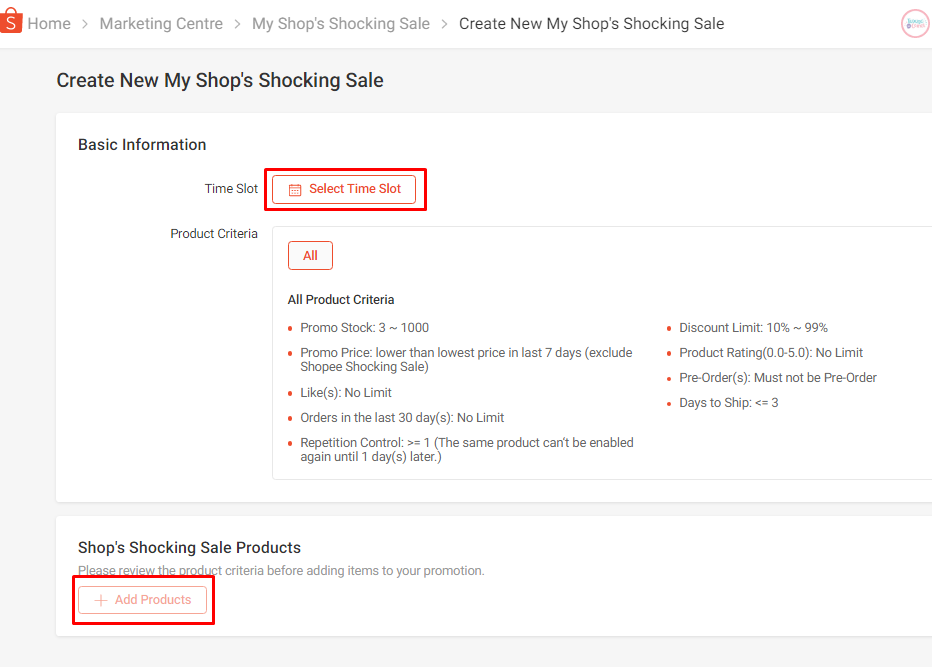
Task: Click the Discount Limit: 10% ~ 99% text
Action: 753,328
